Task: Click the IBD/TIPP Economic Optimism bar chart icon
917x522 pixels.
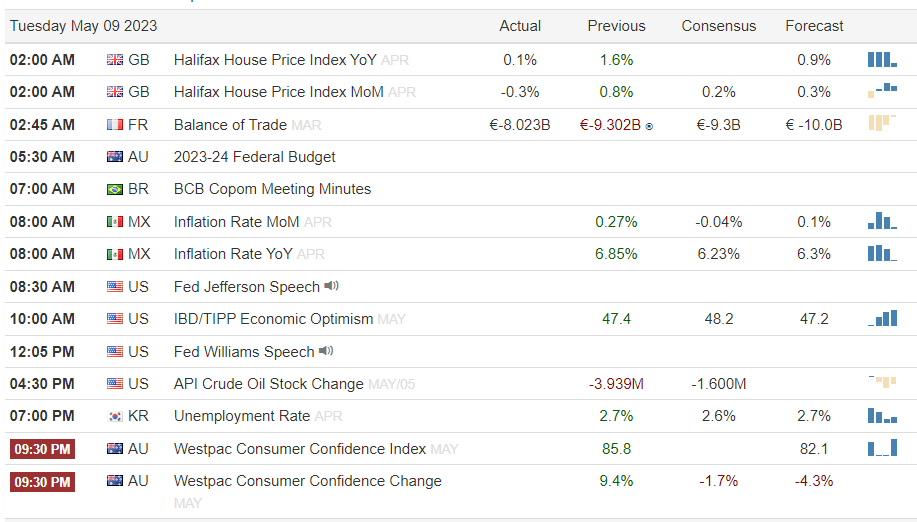Action: 881,319
